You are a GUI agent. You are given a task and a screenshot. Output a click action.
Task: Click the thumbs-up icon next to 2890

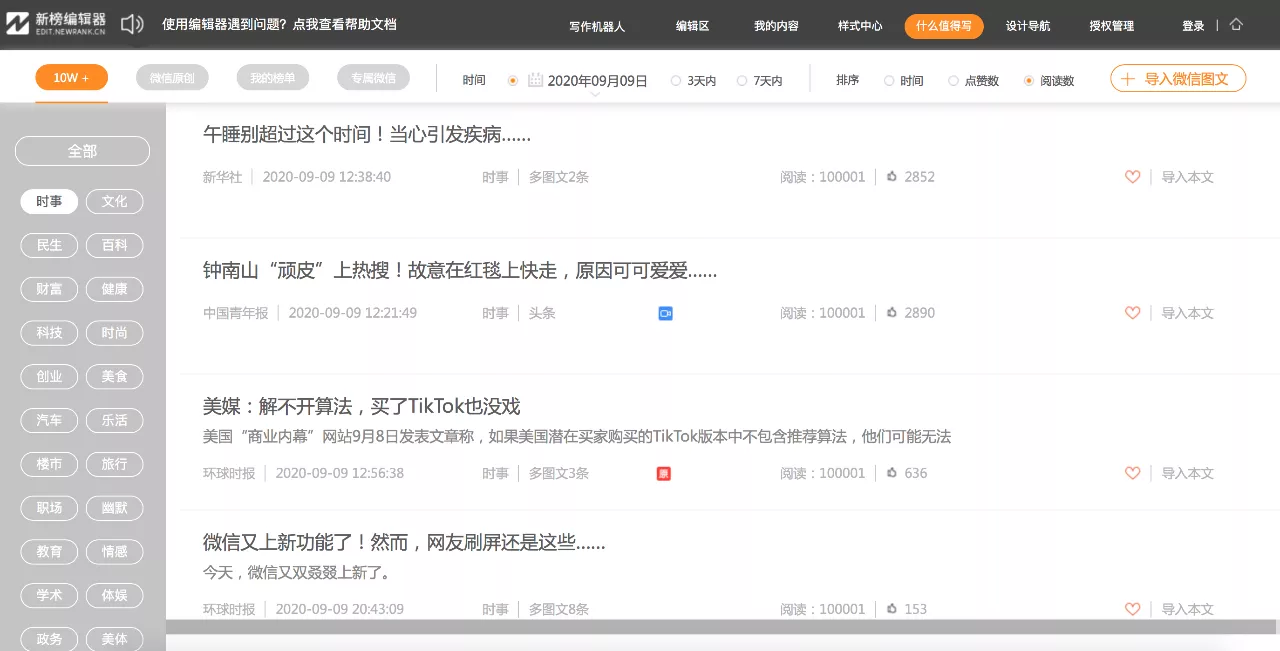(892, 313)
